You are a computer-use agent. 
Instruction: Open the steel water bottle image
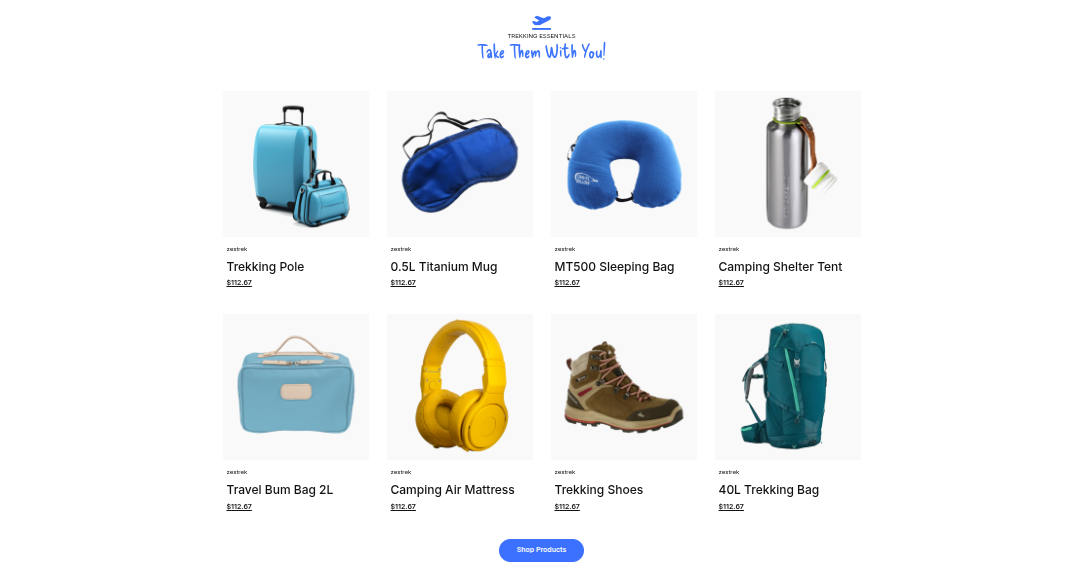coord(787,164)
